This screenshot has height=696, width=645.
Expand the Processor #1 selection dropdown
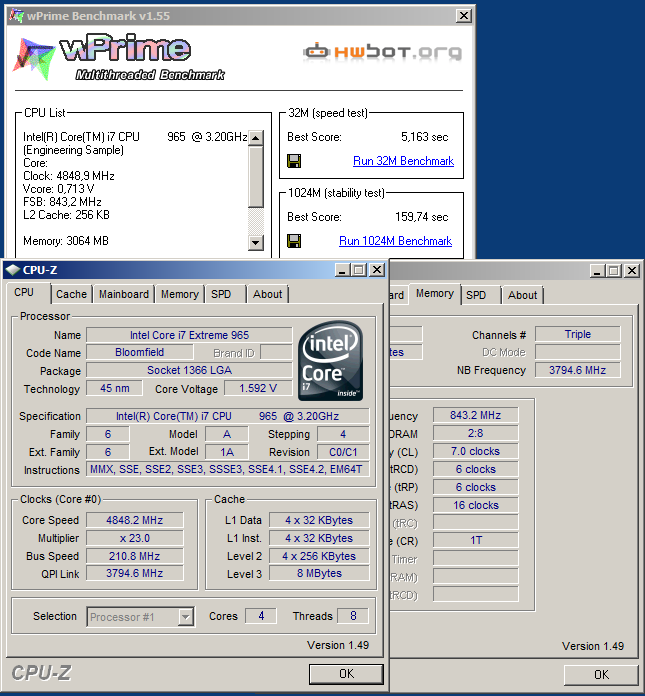click(186, 617)
